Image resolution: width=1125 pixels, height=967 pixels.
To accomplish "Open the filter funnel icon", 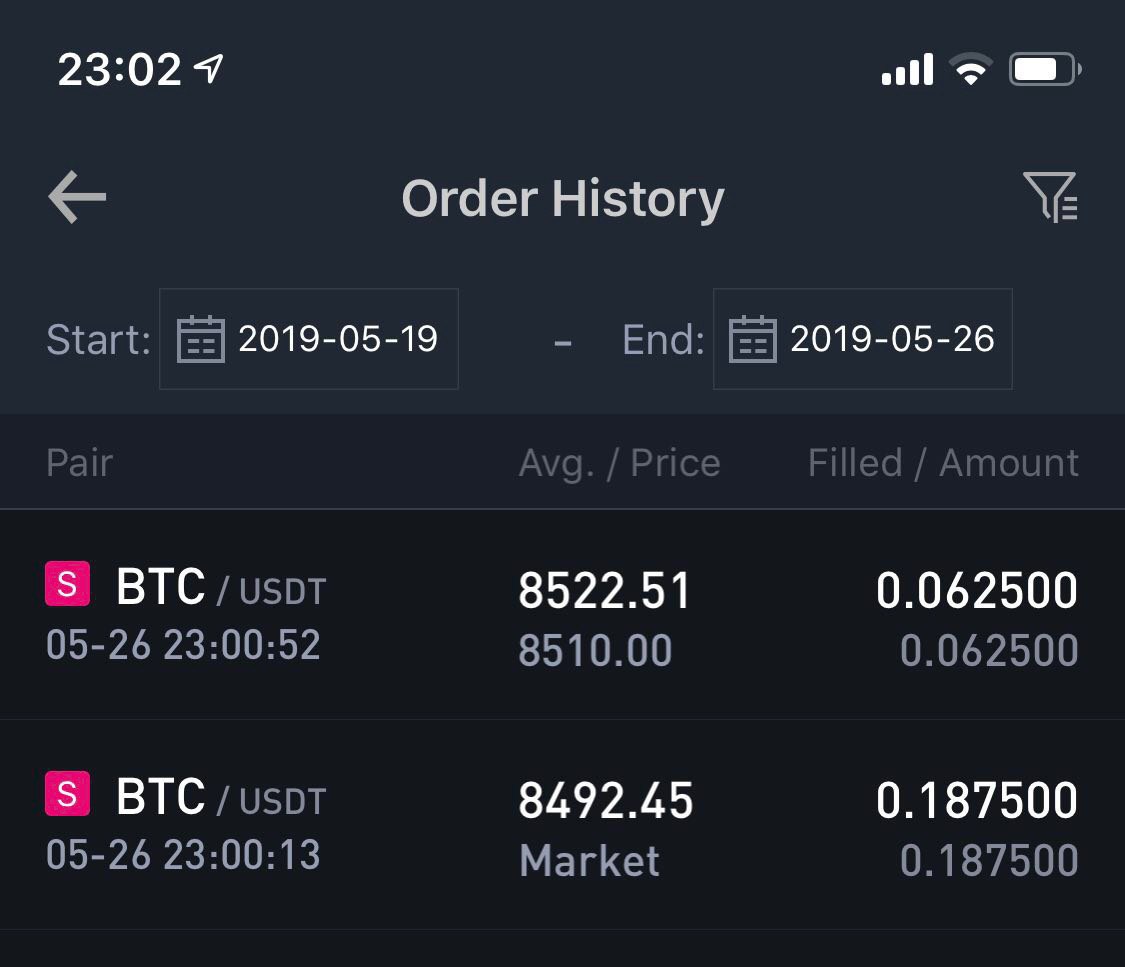I will (1050, 197).
